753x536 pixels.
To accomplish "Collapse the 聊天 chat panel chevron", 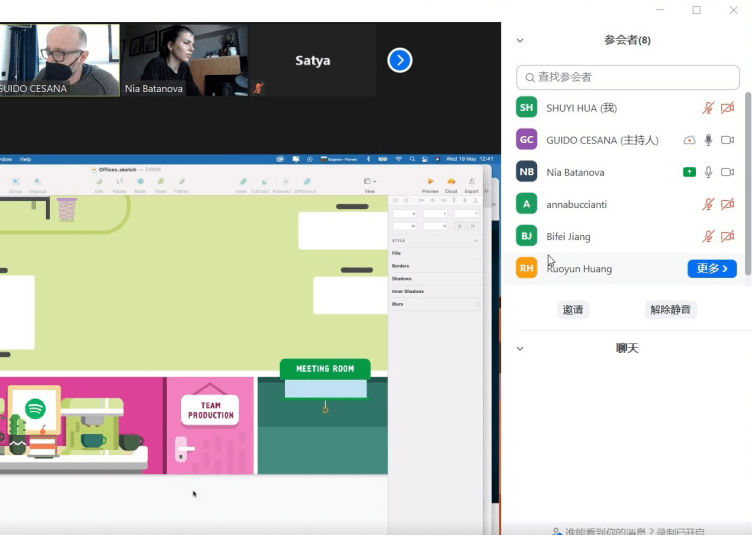I will pos(520,349).
